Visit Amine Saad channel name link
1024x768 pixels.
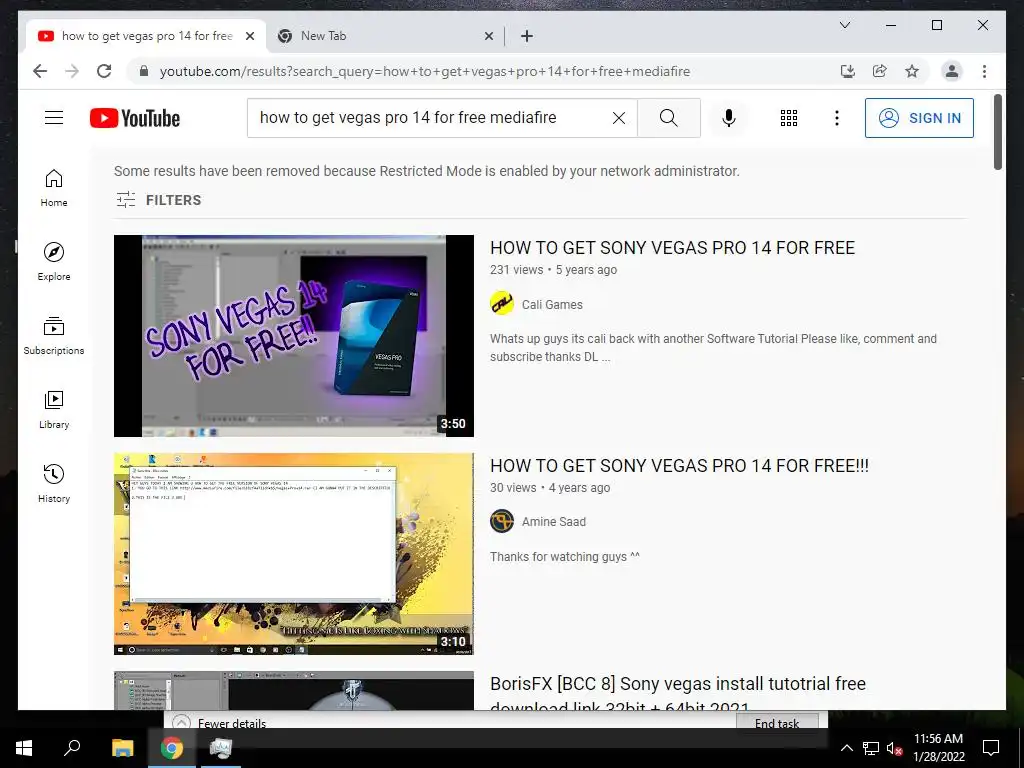[554, 522]
